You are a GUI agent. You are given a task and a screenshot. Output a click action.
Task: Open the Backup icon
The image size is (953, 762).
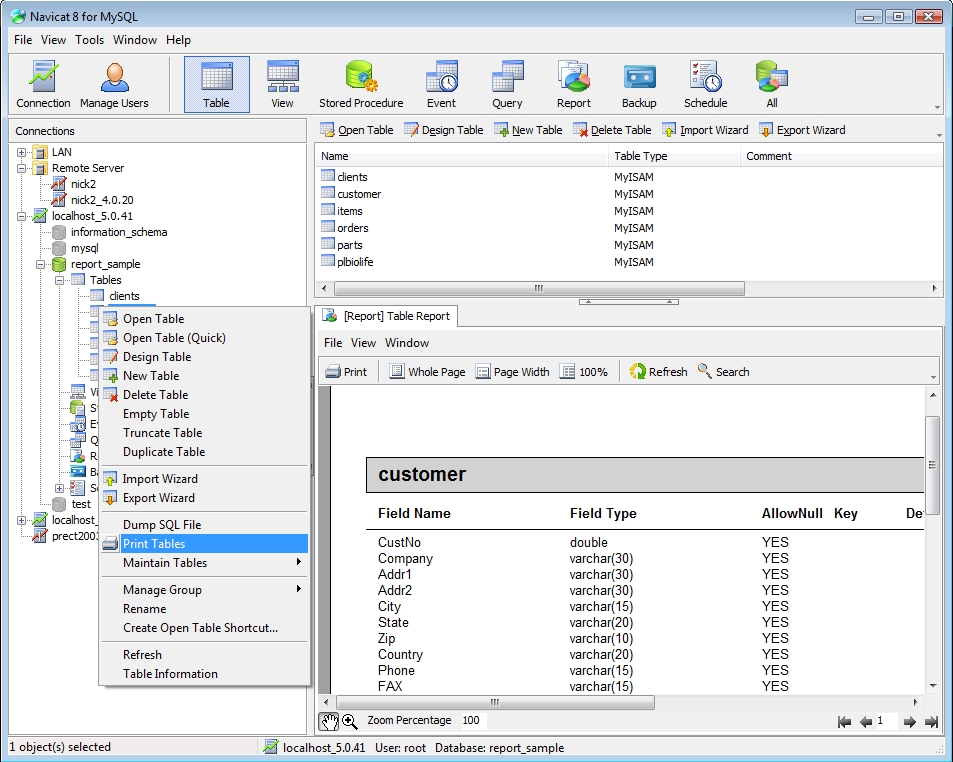point(639,84)
